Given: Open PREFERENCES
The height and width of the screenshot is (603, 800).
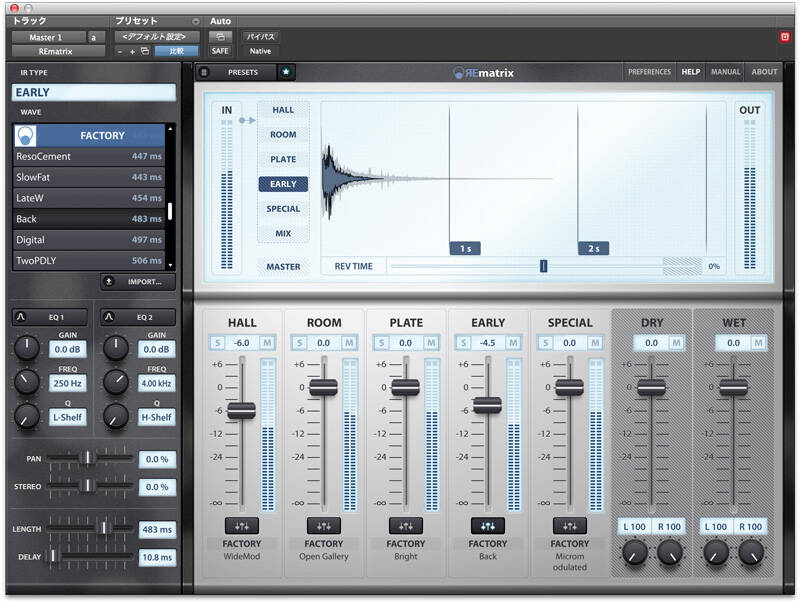Looking at the screenshot, I should click(x=649, y=72).
